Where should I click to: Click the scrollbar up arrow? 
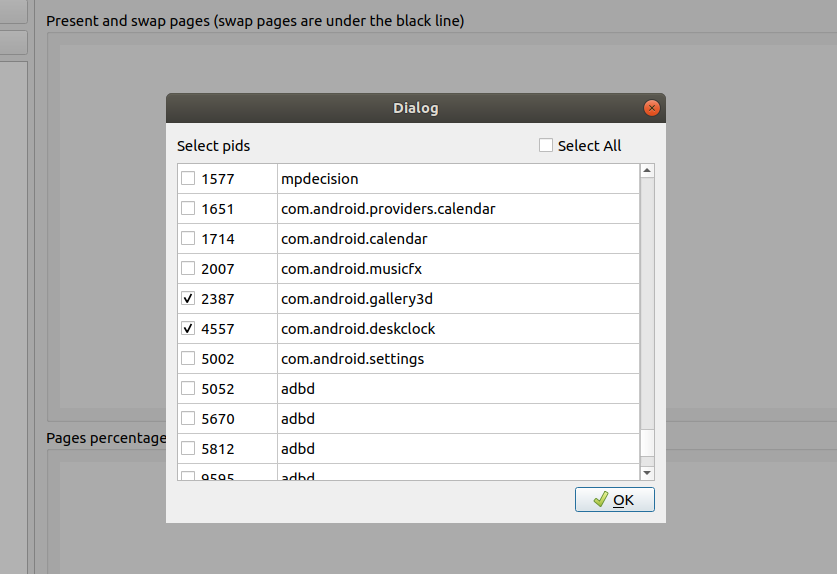[x=647, y=171]
